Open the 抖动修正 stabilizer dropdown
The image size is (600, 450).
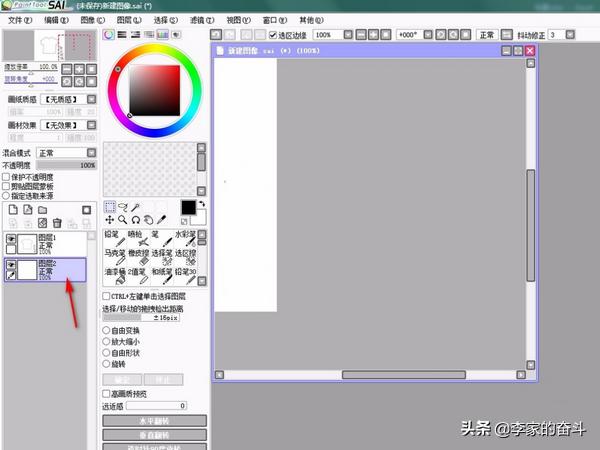pyautogui.click(x=570, y=35)
